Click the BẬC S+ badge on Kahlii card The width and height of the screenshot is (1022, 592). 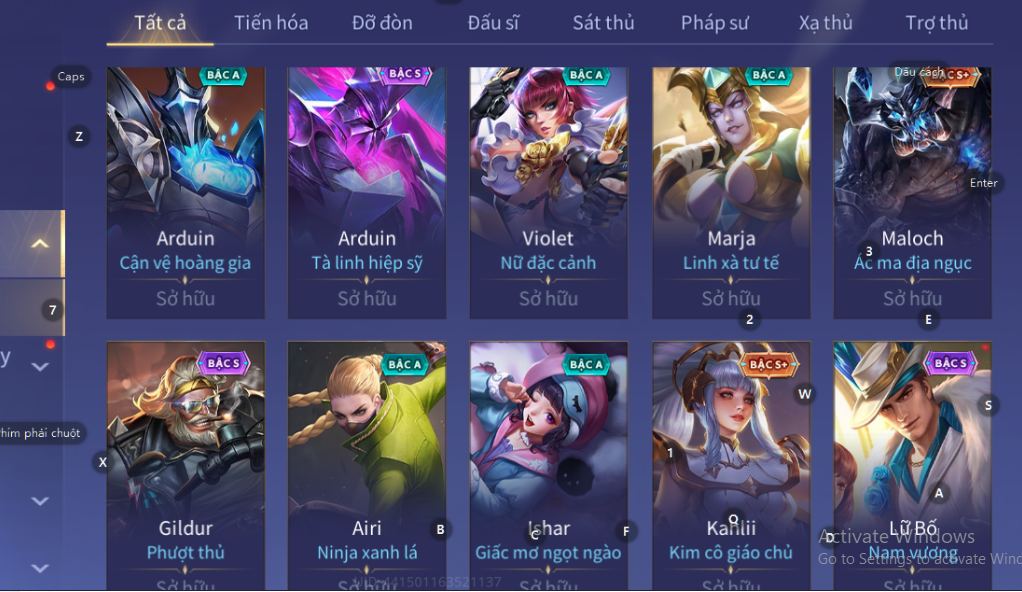768,364
